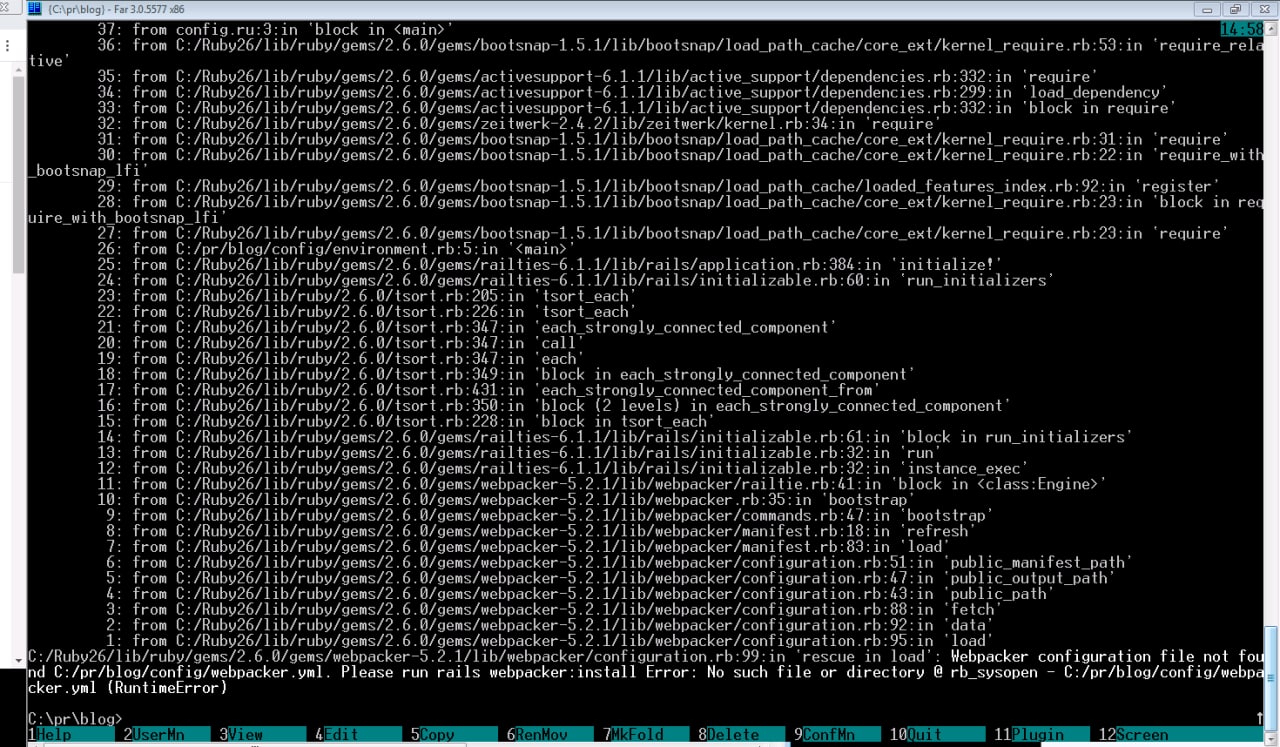Click the three-dot menu in the left window
The image size is (1280, 747).
(8, 45)
